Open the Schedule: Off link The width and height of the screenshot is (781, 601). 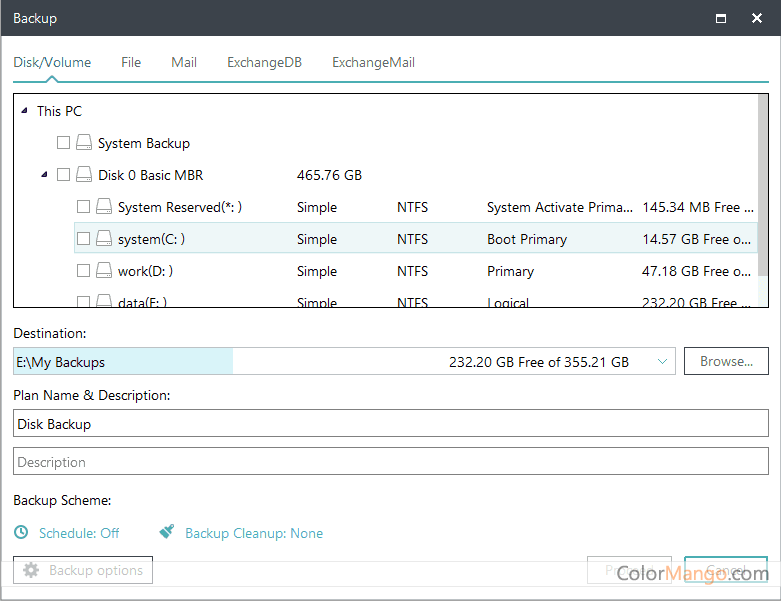click(79, 533)
